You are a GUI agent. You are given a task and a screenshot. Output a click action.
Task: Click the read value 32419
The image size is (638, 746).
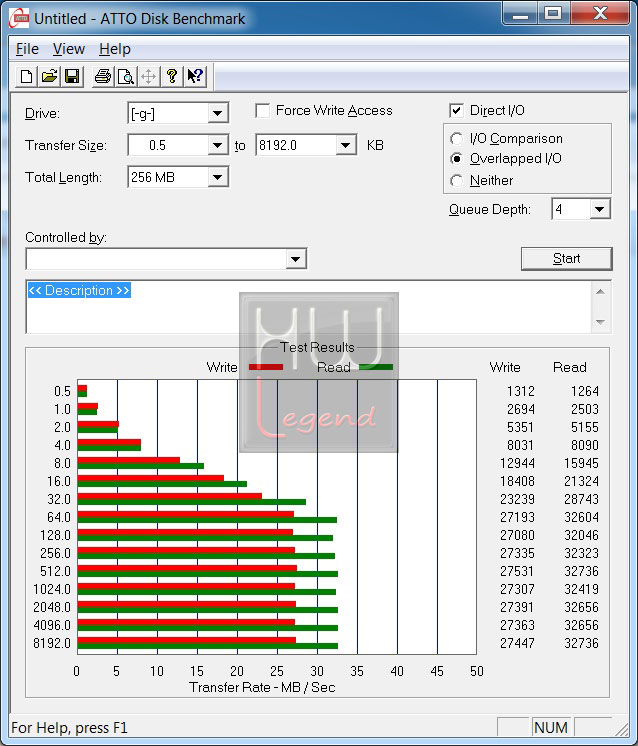(x=581, y=589)
